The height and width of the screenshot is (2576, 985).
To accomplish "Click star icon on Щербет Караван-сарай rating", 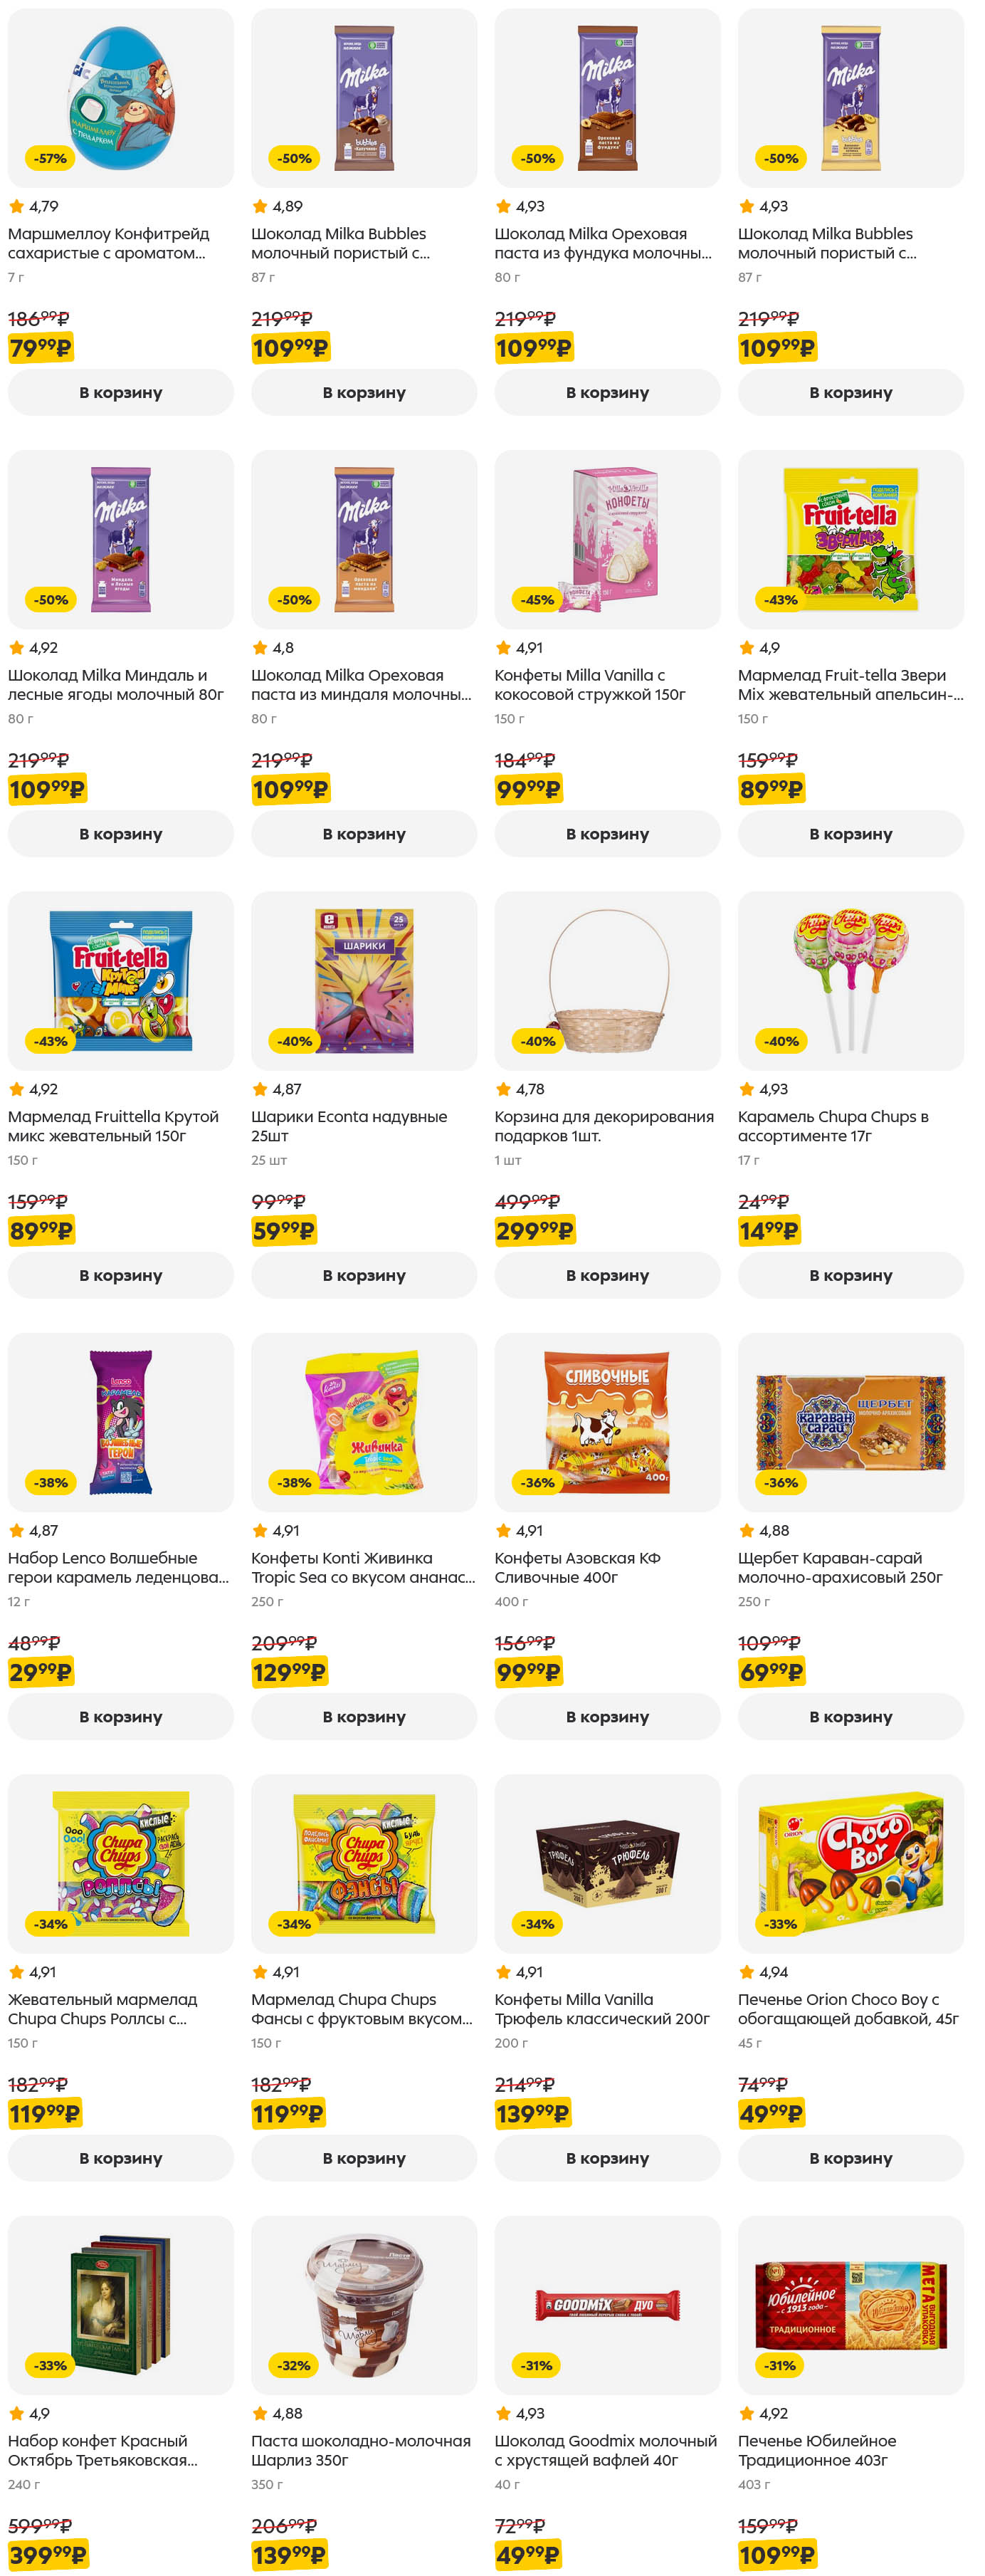I will coord(746,1531).
